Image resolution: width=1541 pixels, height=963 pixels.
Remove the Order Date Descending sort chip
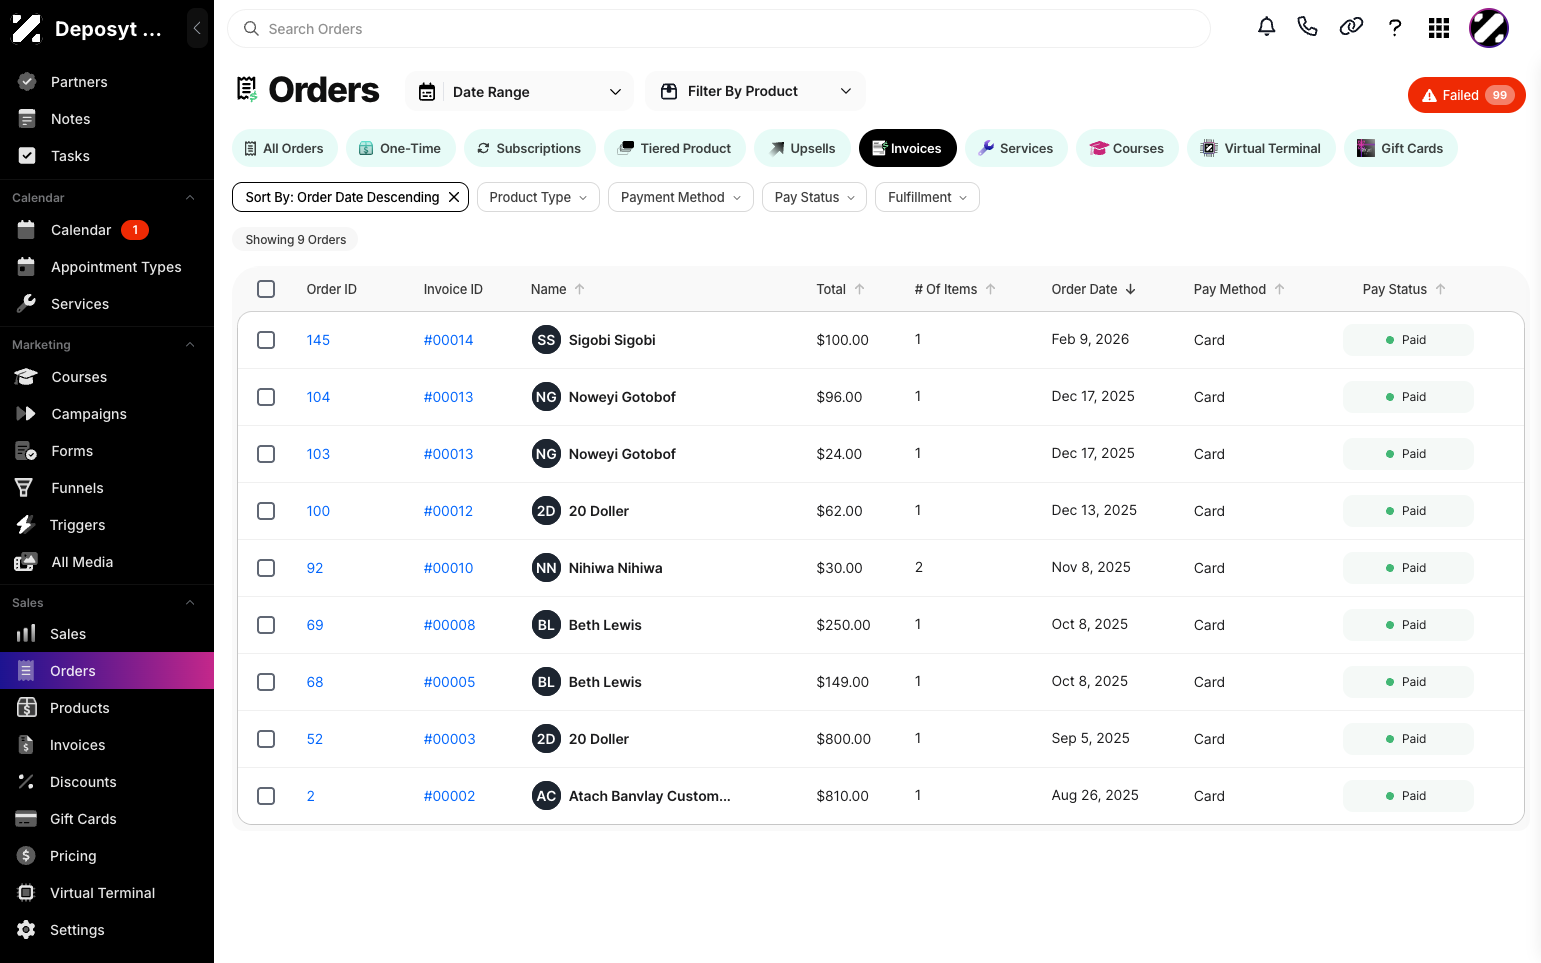454,197
